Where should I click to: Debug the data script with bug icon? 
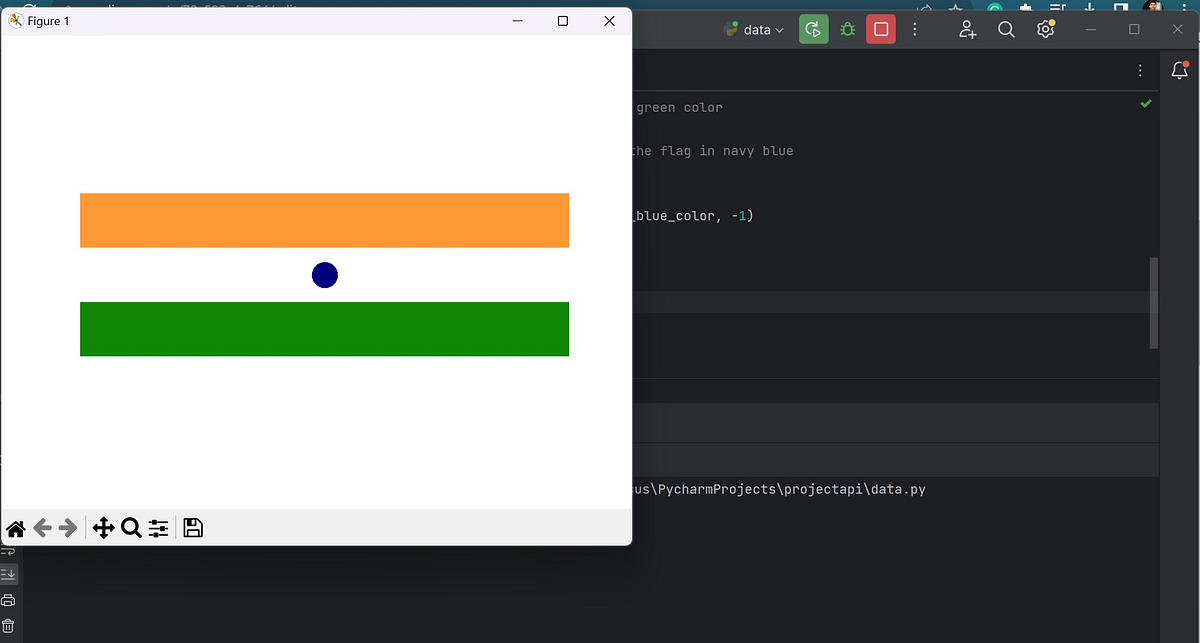pyautogui.click(x=847, y=29)
